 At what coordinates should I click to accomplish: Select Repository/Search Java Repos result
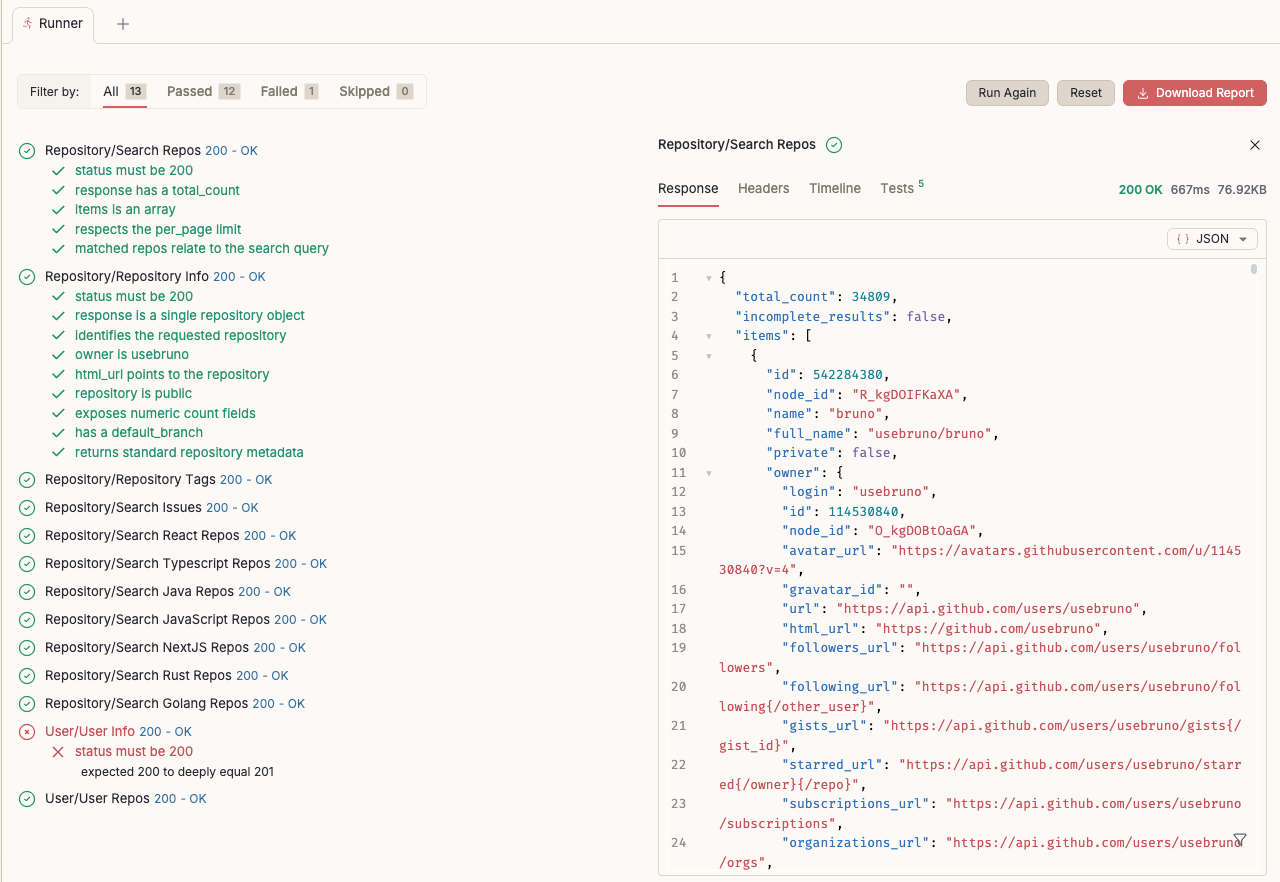168,592
